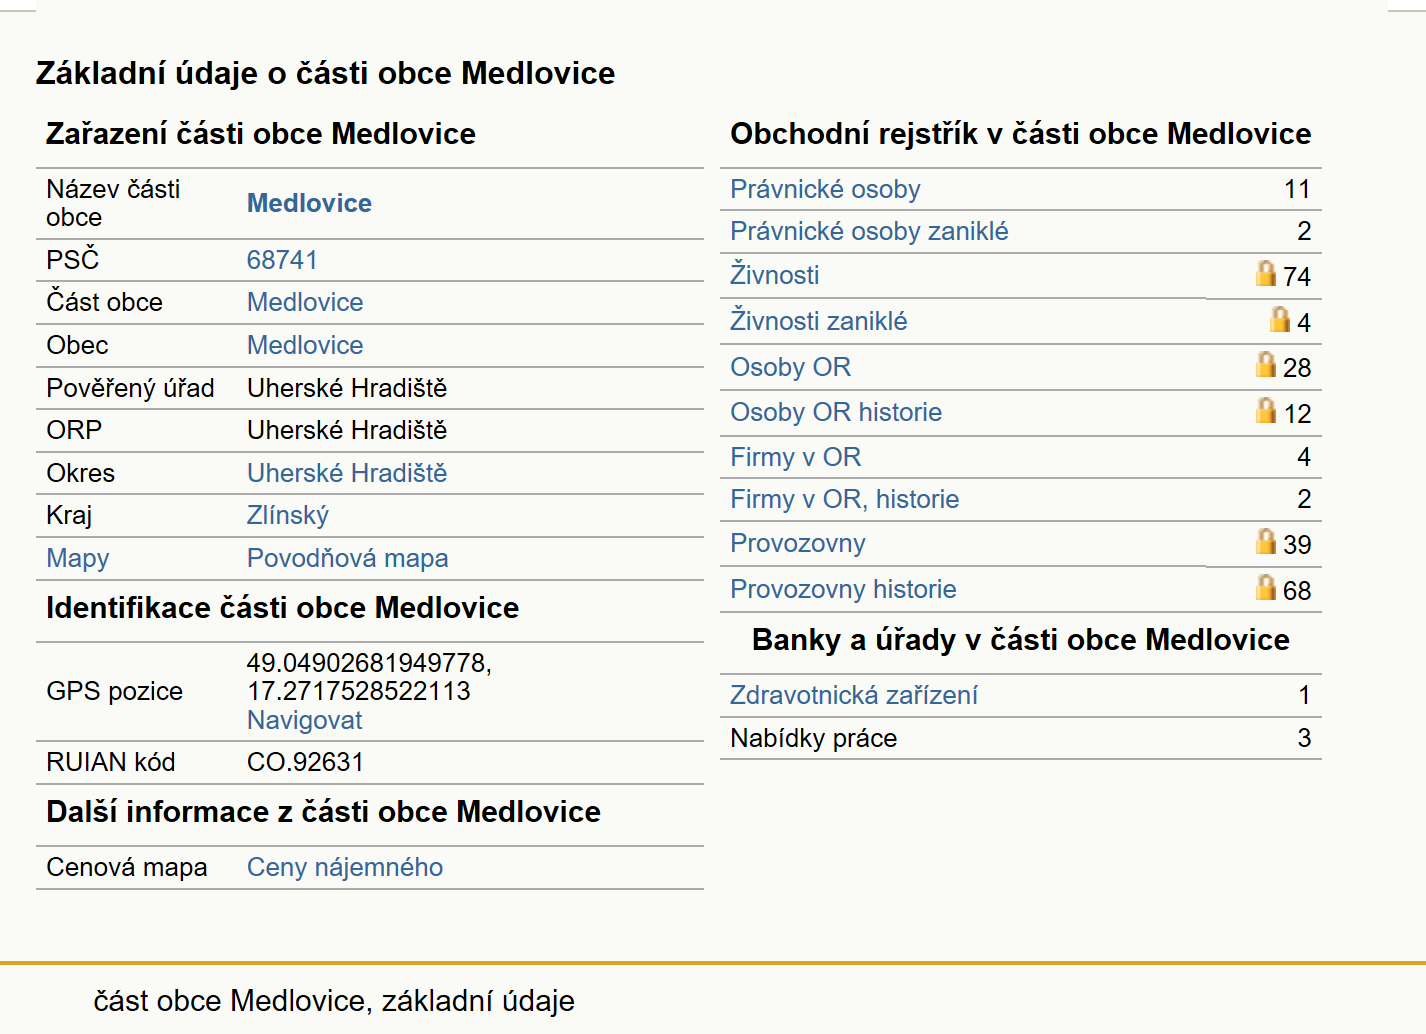Click the lock icon in Provozovny row

click(x=1266, y=541)
